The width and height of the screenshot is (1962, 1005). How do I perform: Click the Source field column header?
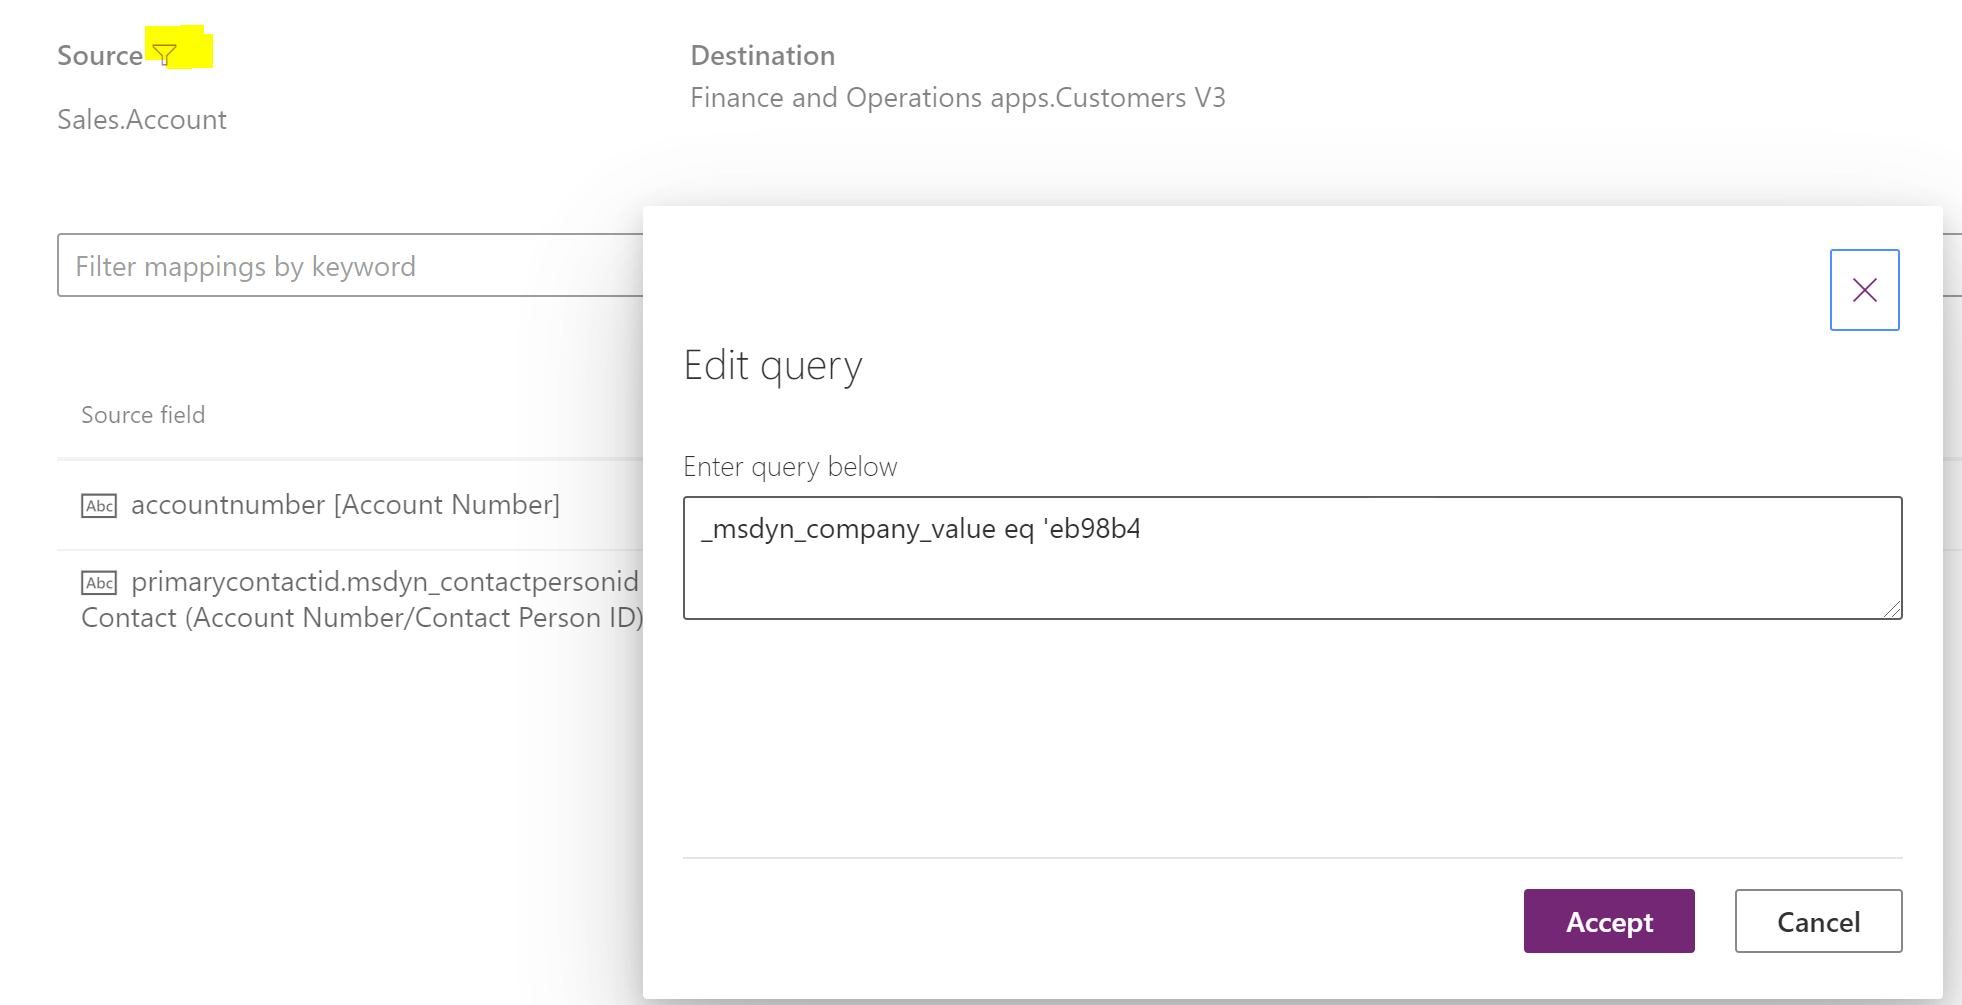tap(143, 415)
